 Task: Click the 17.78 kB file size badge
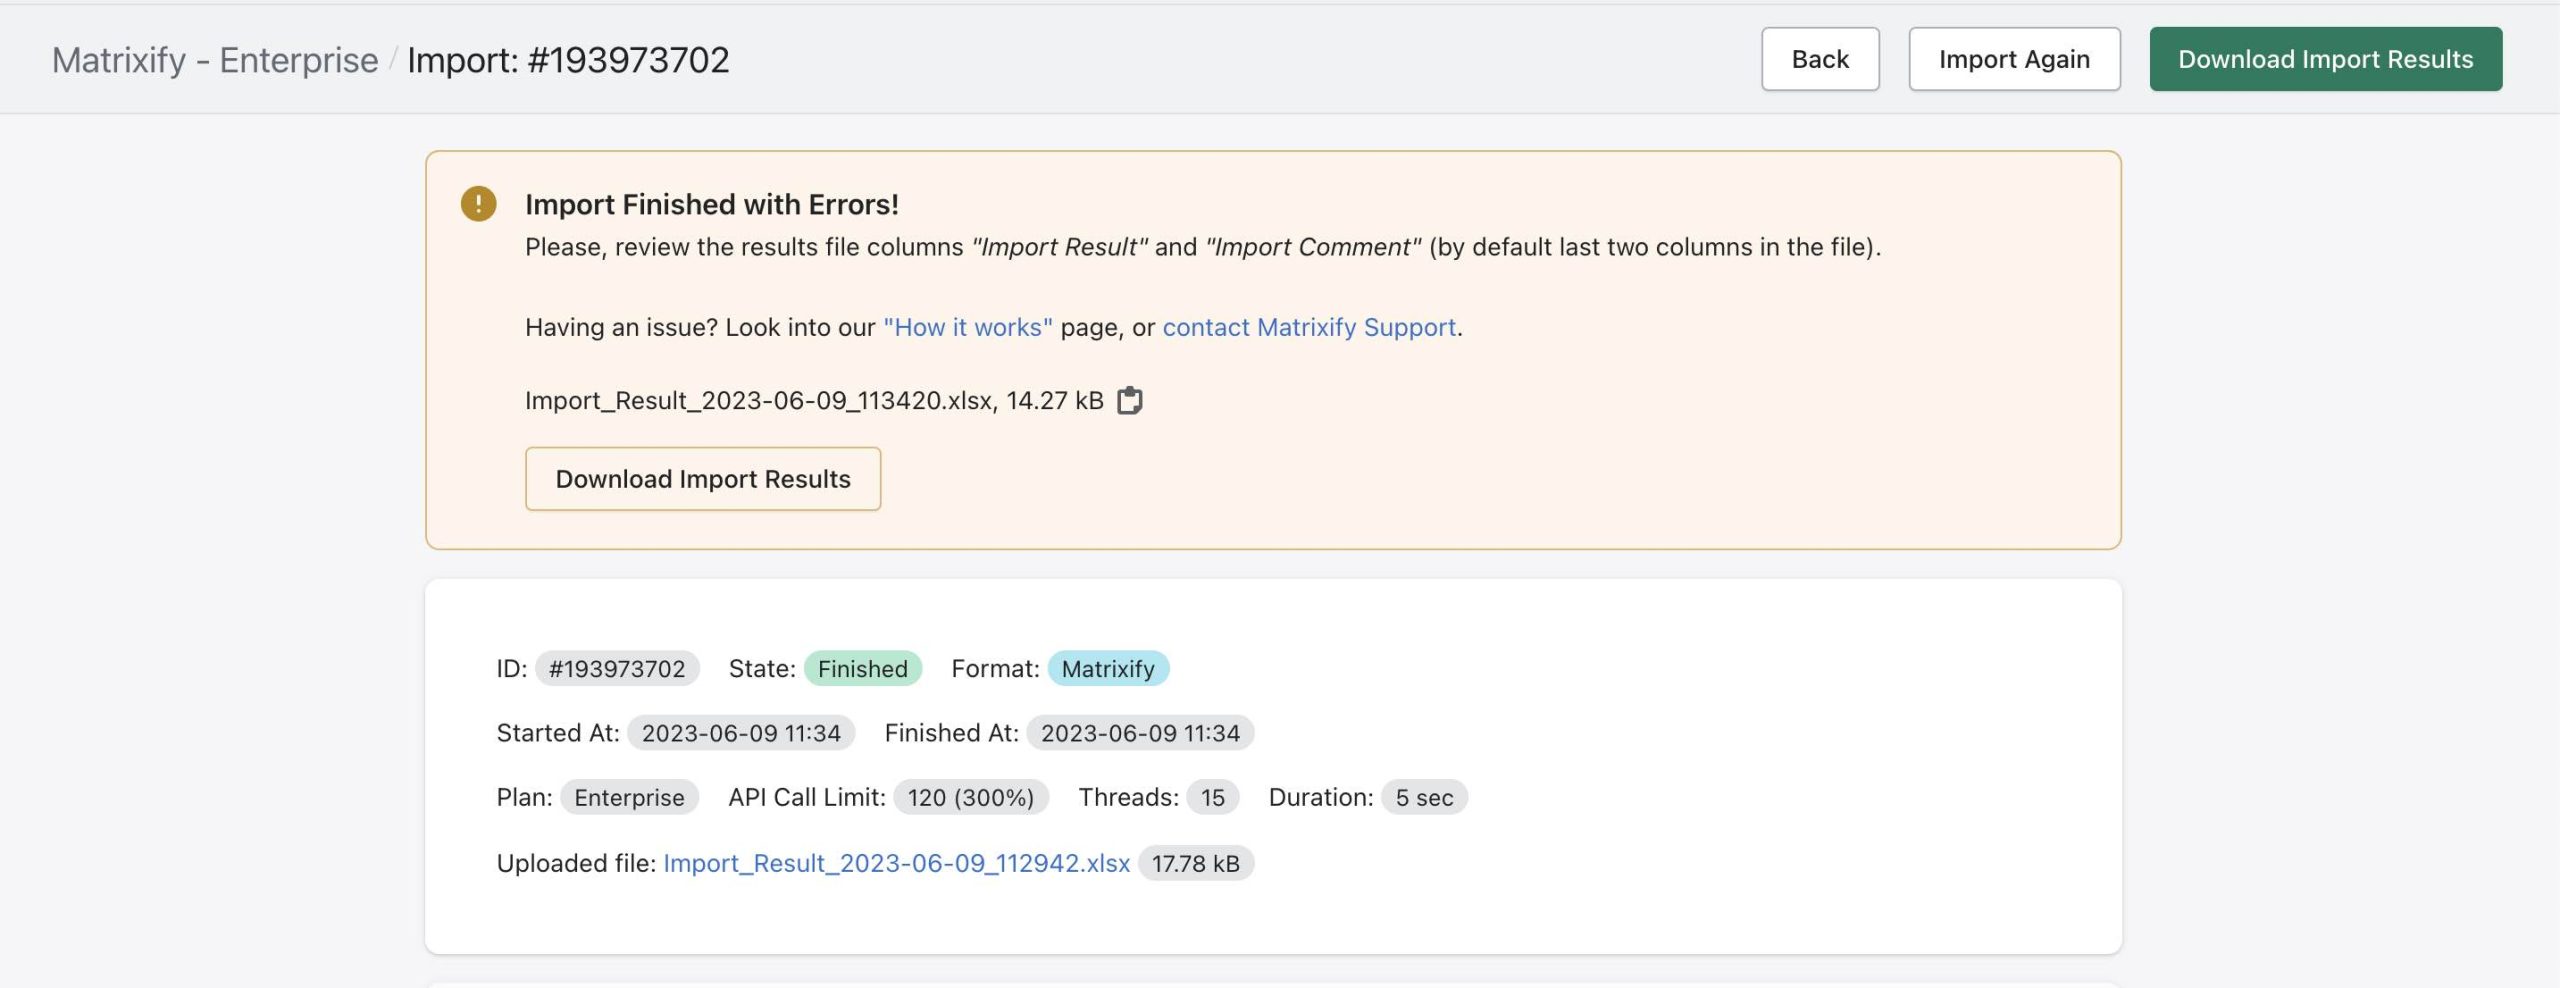coord(1195,863)
